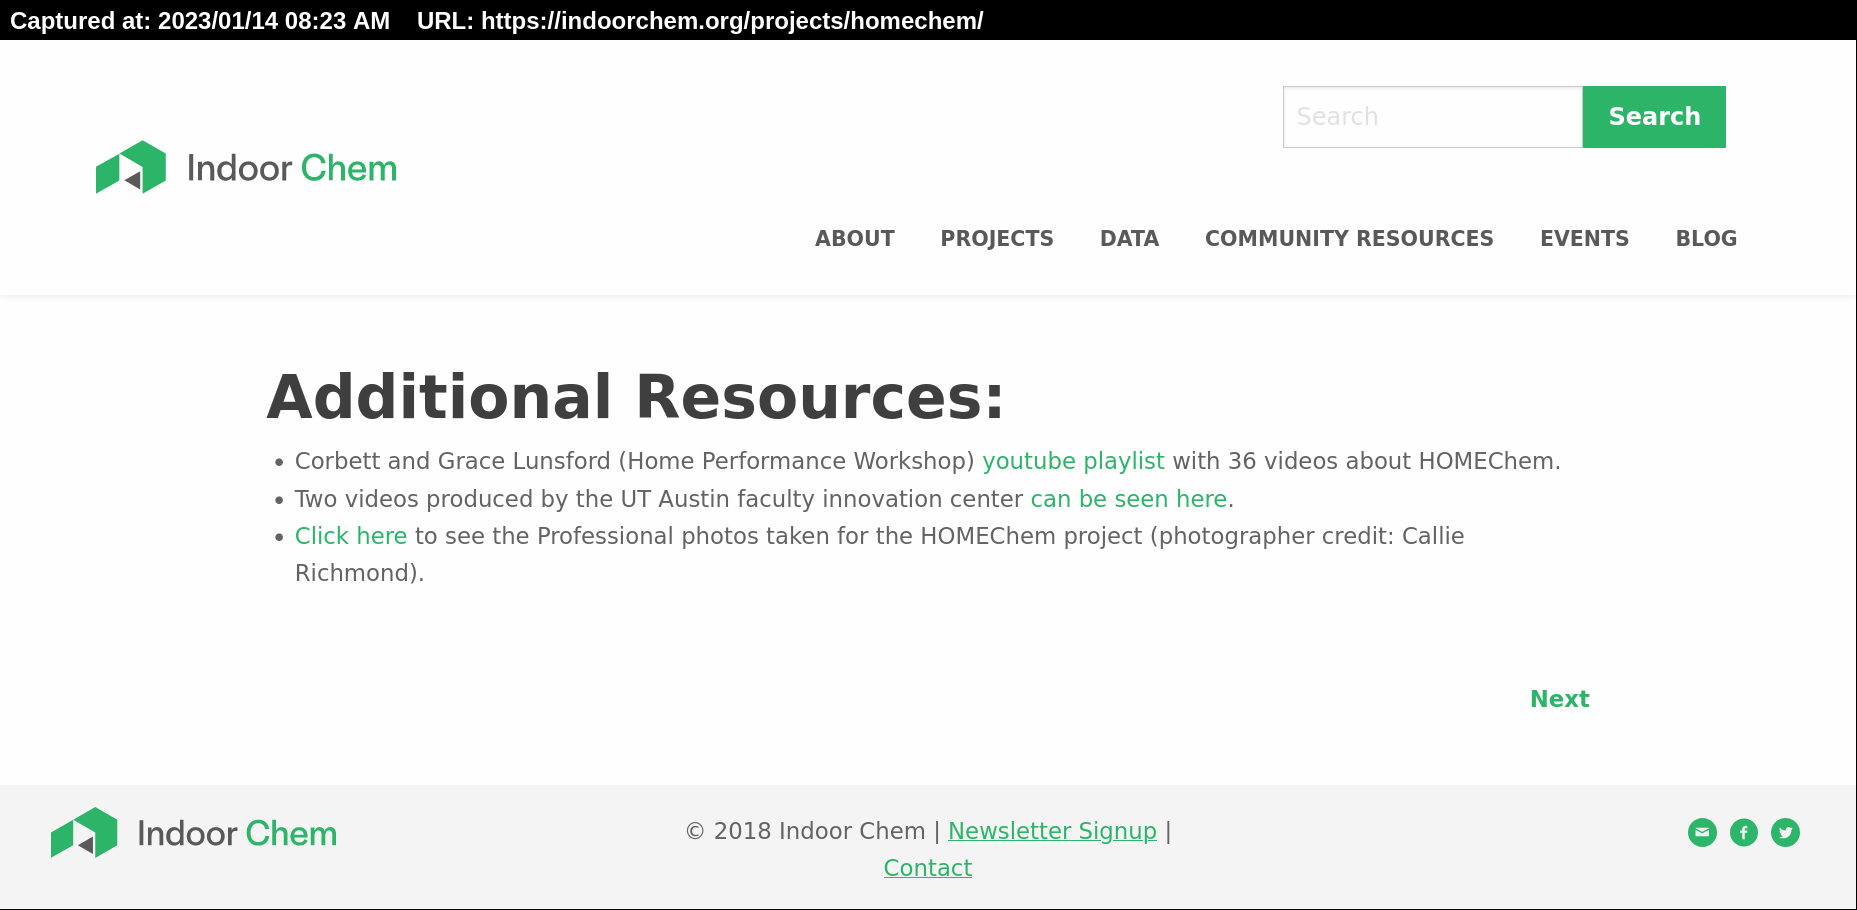Screen dimensions: 1857x910
Task: Follow the youtube playlist link
Action: tap(1073, 461)
